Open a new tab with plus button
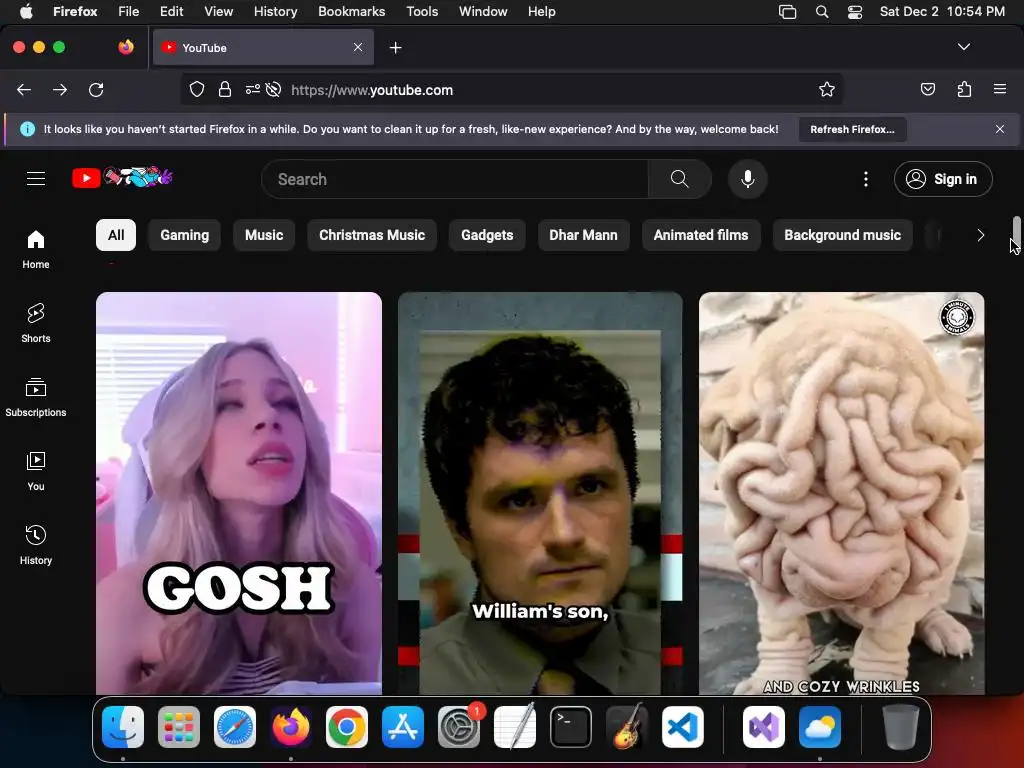The width and height of the screenshot is (1024, 768). point(395,48)
